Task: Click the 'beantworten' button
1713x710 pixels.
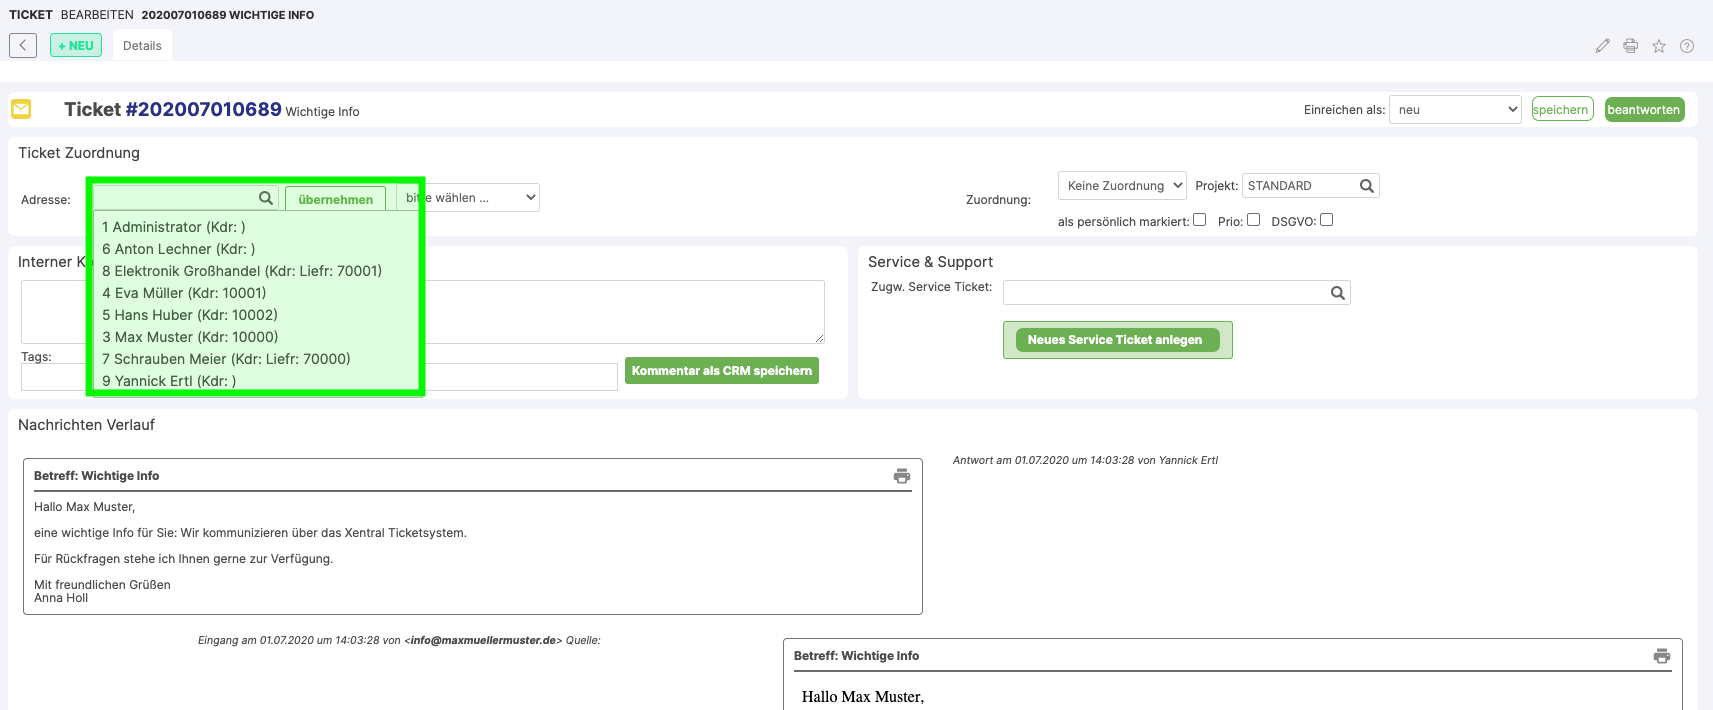Action: click(x=1643, y=110)
